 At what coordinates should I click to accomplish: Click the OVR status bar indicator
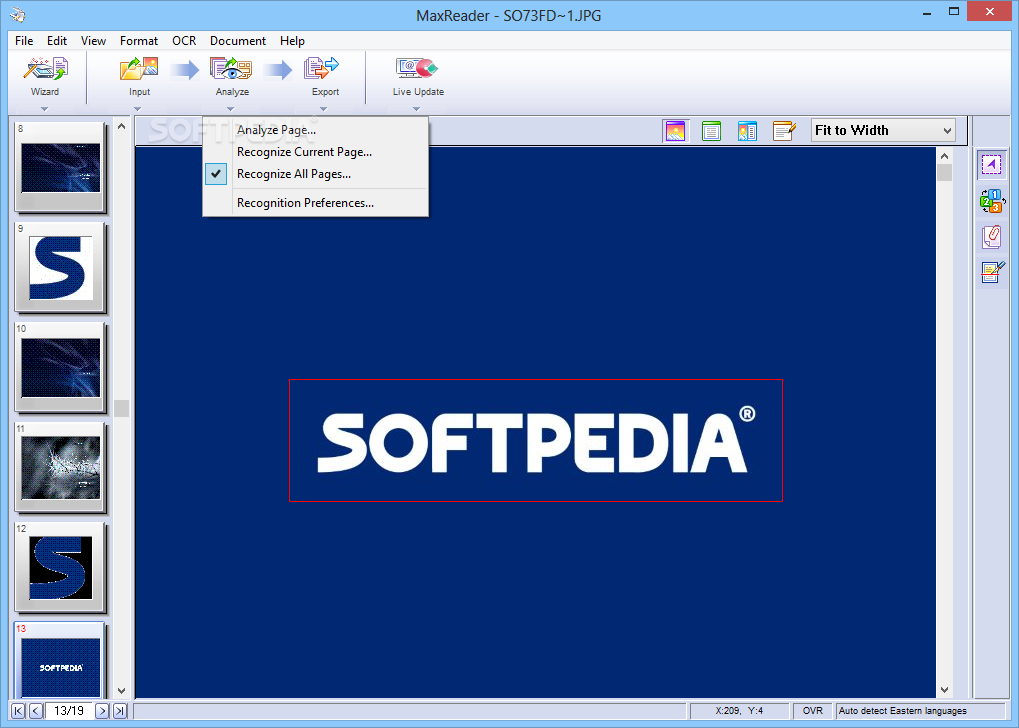click(812, 711)
